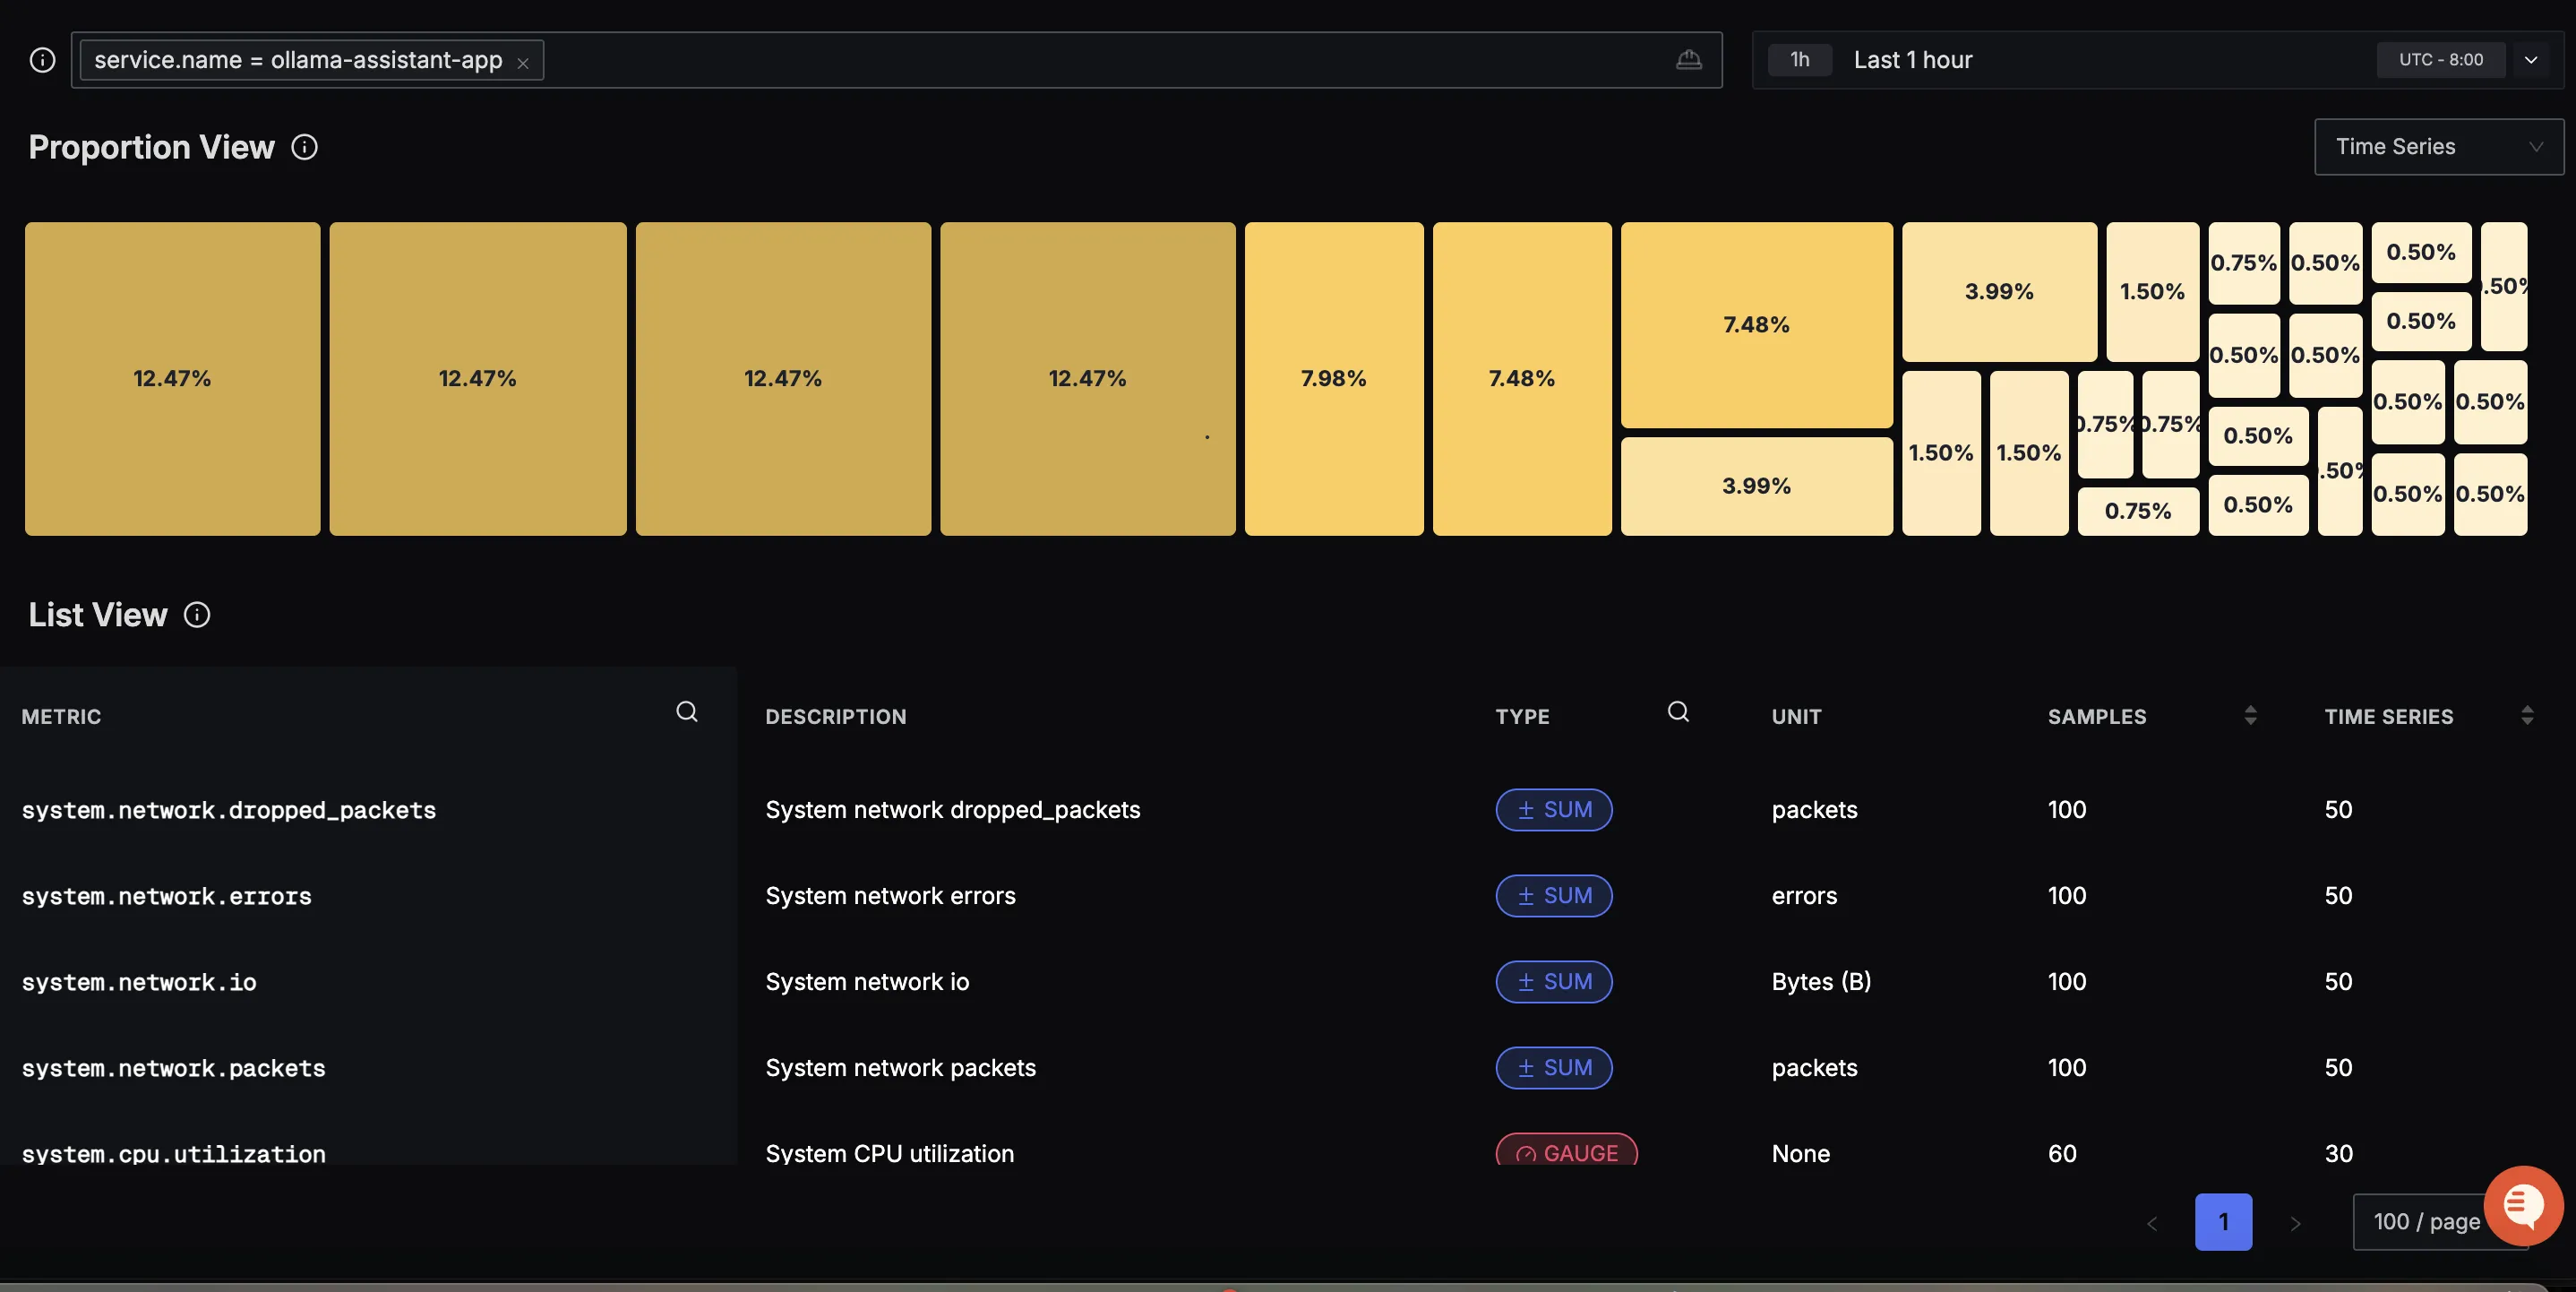Click into the filter query input field
Viewport: 2576px width, 1292px height.
[x=1100, y=60]
